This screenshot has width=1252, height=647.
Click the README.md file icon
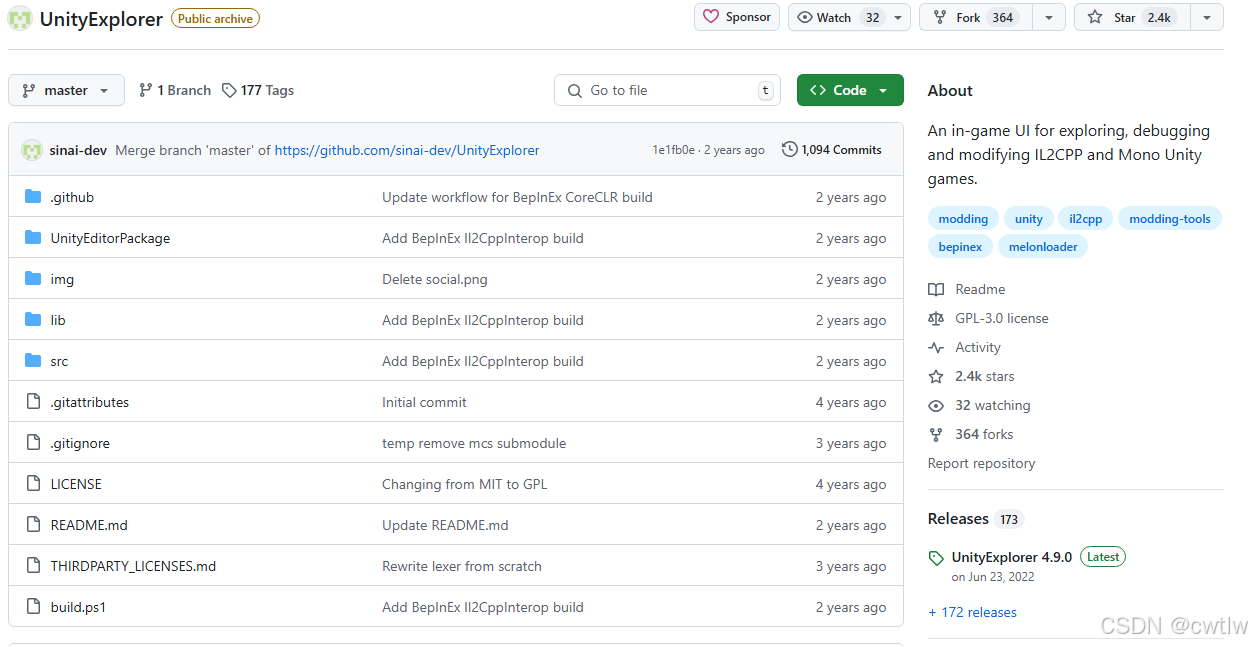pyautogui.click(x=33, y=525)
